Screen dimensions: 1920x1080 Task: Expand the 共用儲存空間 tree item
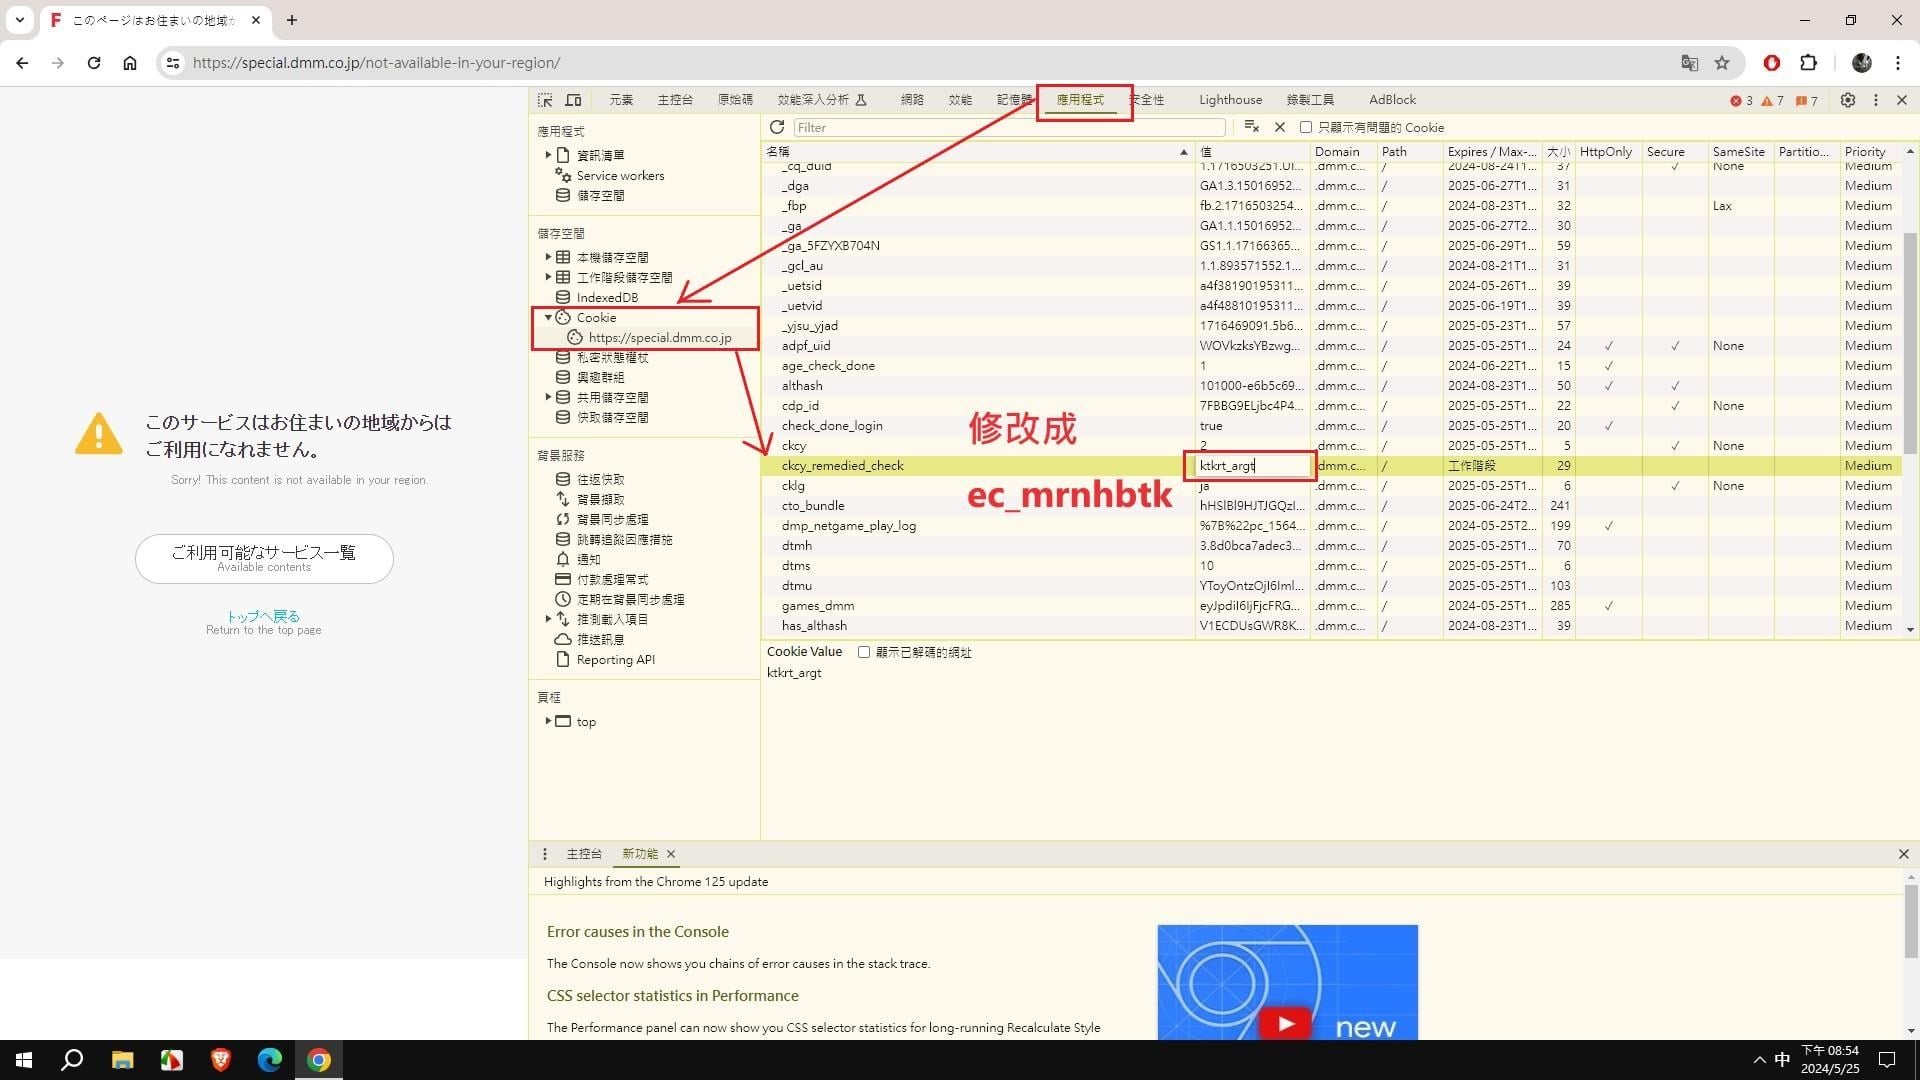(x=548, y=397)
